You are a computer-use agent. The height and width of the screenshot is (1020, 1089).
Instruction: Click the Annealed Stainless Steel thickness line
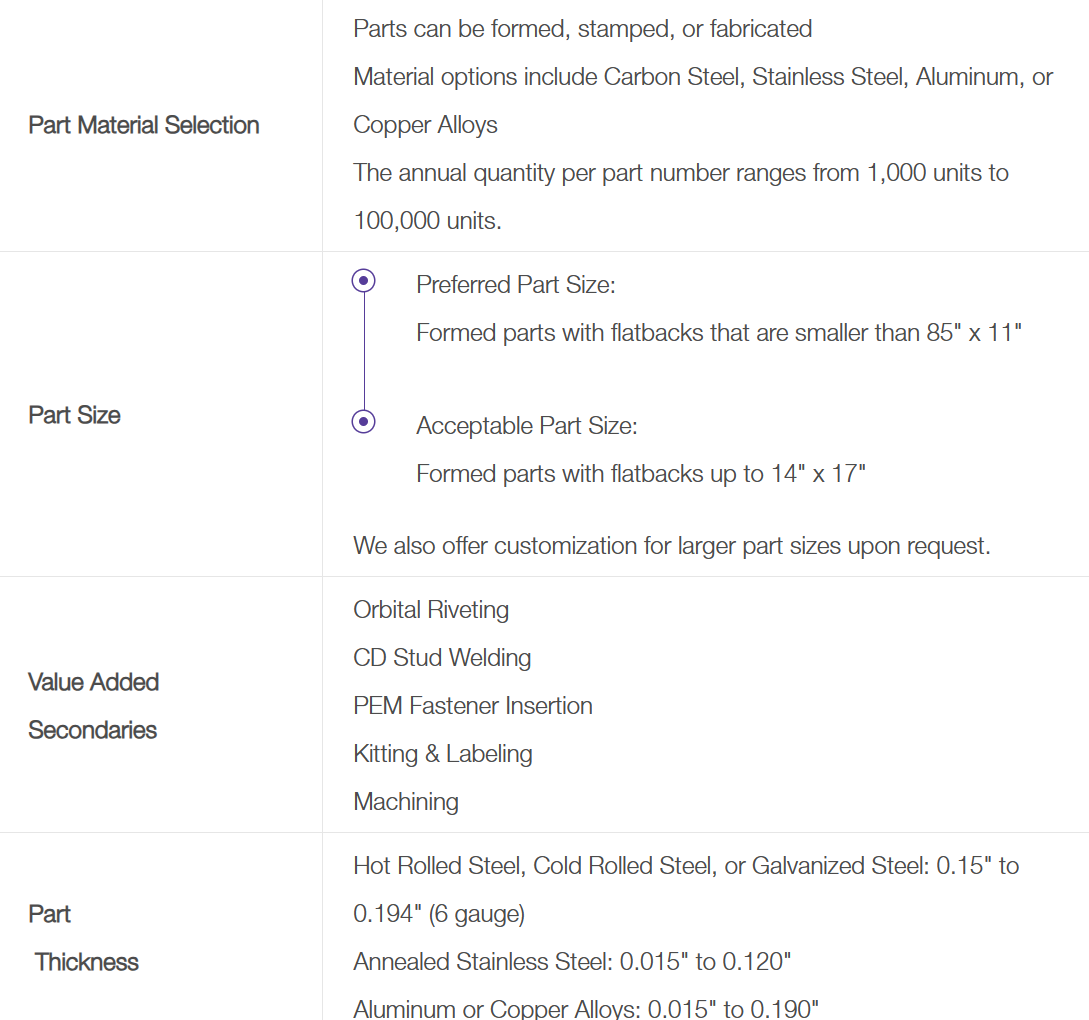pos(572,962)
